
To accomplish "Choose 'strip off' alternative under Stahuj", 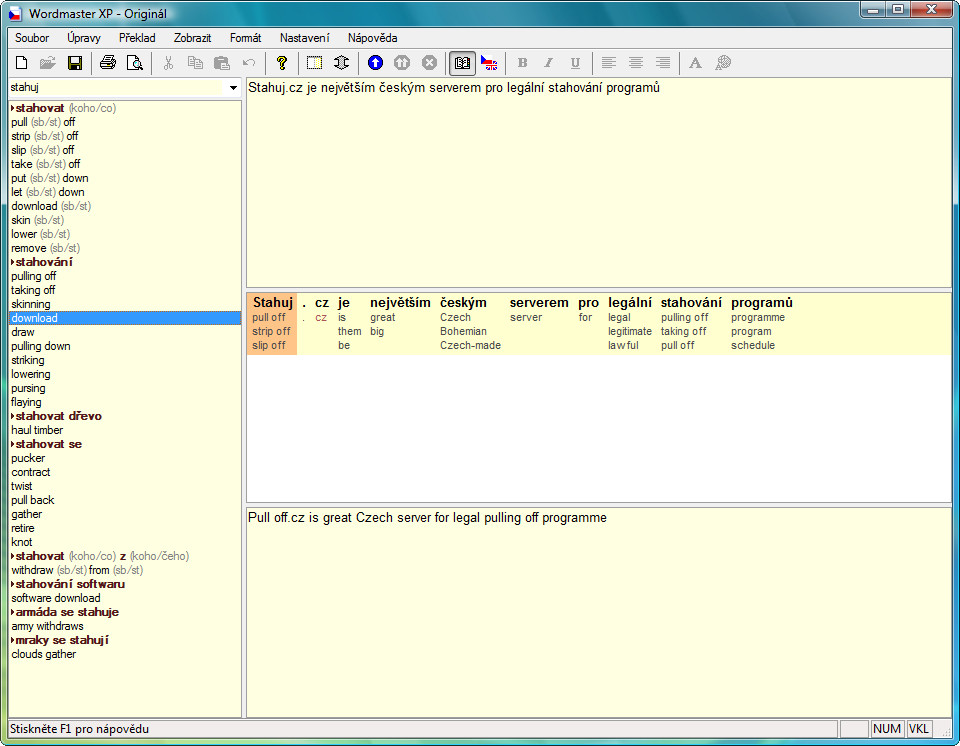I will click(x=271, y=331).
